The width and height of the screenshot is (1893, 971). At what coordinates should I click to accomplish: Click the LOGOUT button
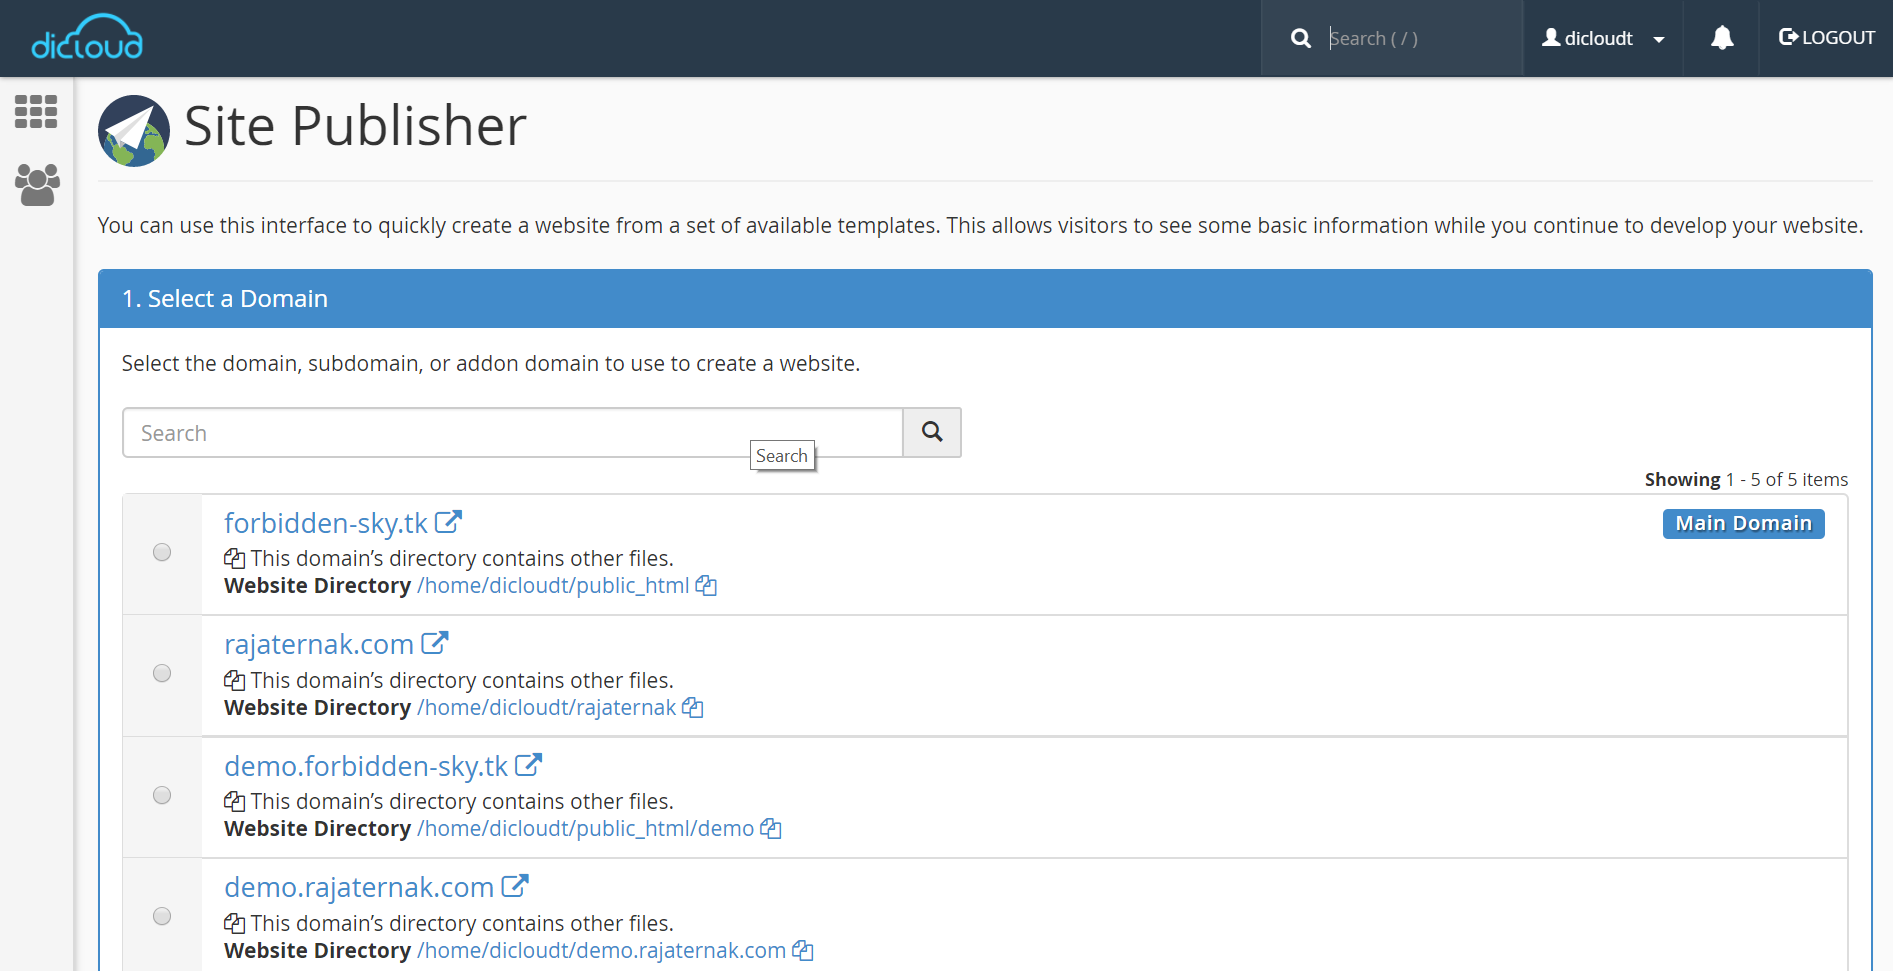[x=1826, y=38]
